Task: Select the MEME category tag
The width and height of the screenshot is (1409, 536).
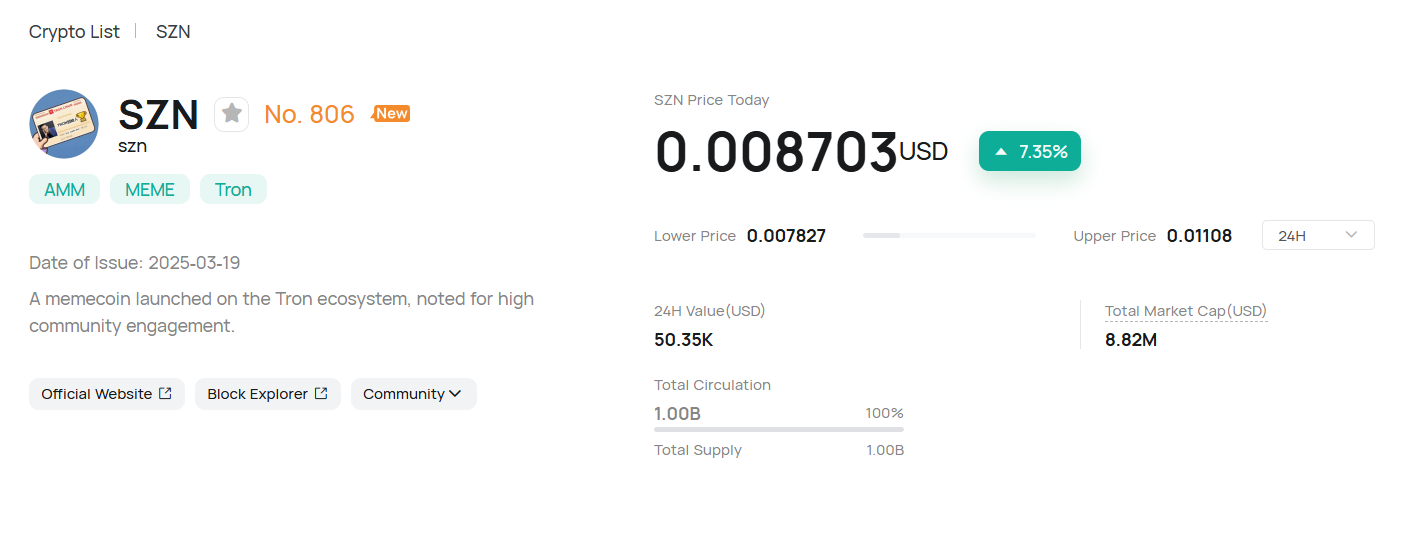Action: (x=150, y=190)
